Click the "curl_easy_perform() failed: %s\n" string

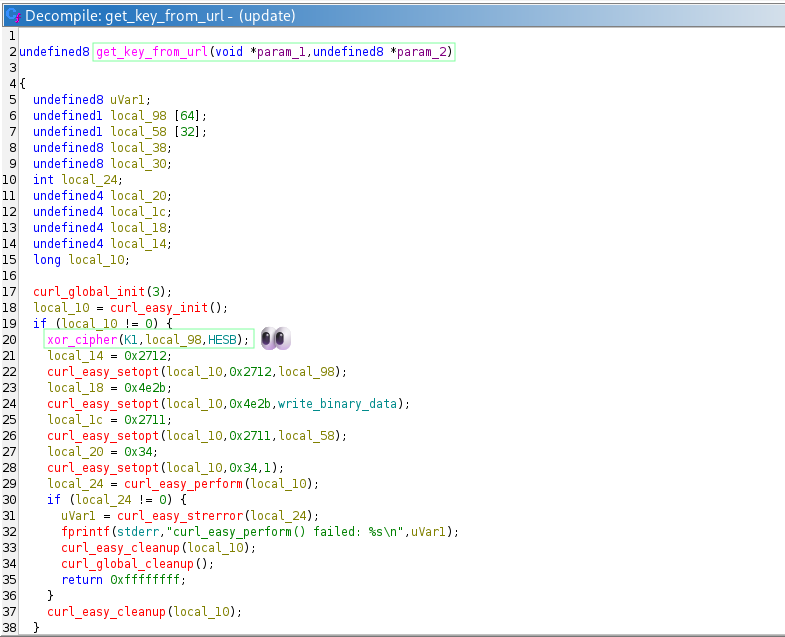coord(285,532)
